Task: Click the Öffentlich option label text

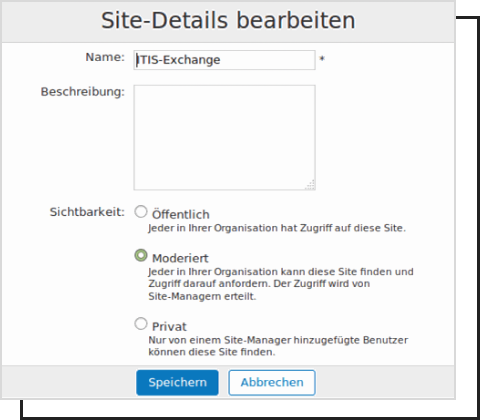Action: (x=181, y=214)
